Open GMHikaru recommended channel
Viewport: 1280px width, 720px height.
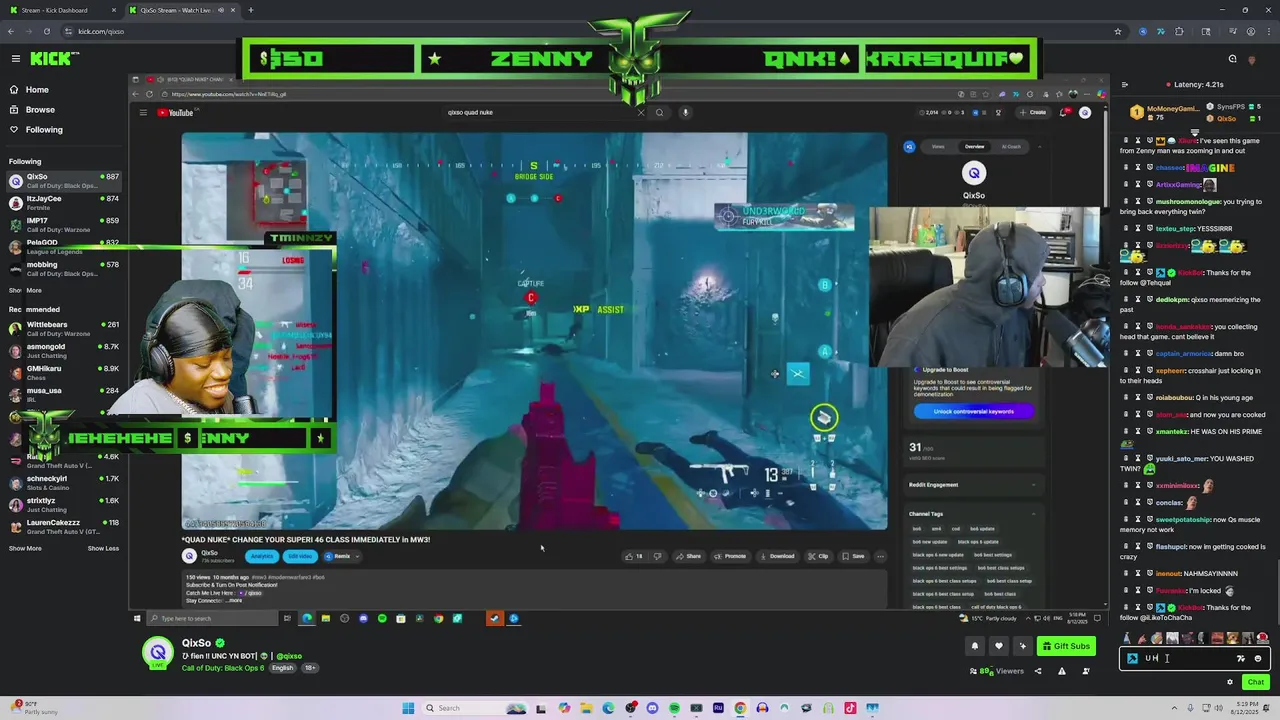63,373
